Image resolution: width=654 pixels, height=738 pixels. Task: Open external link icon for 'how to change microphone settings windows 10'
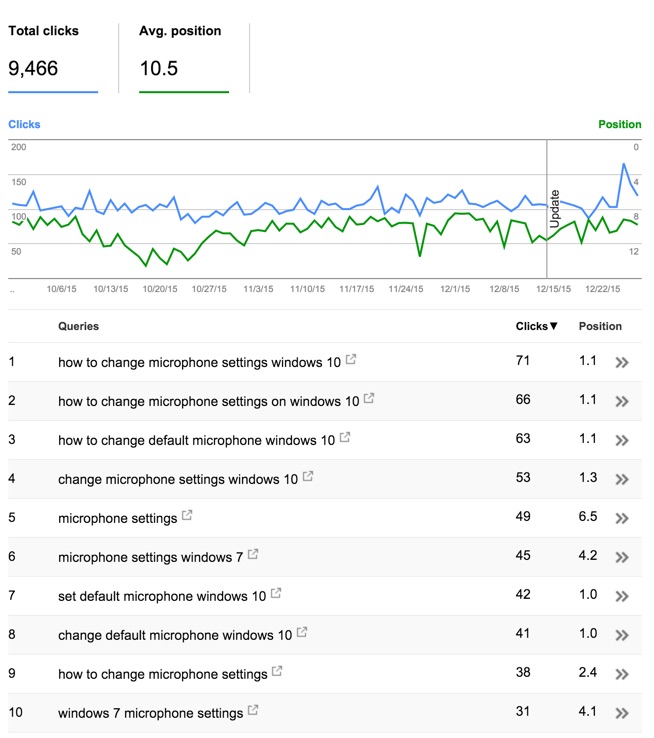click(x=351, y=360)
